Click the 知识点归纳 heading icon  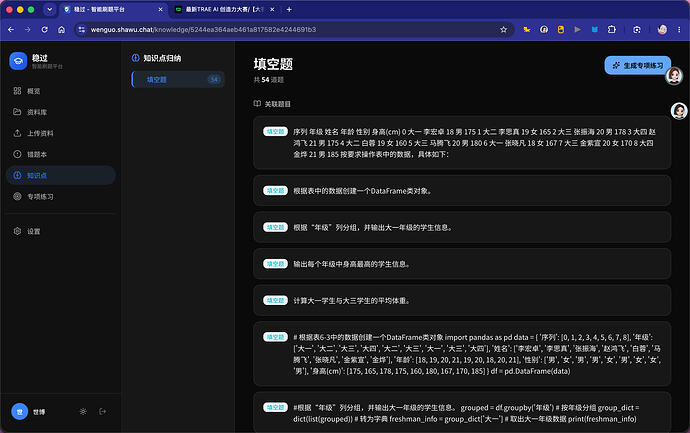click(136, 58)
